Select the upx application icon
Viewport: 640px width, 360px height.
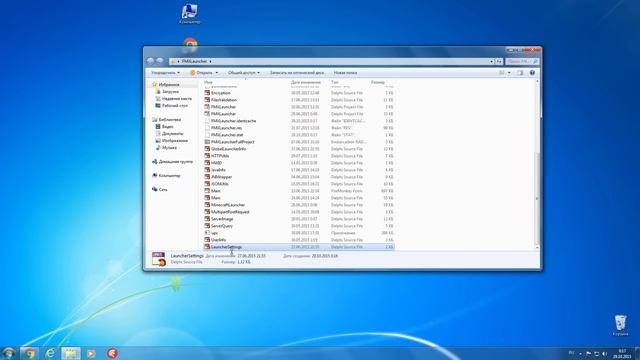207,233
